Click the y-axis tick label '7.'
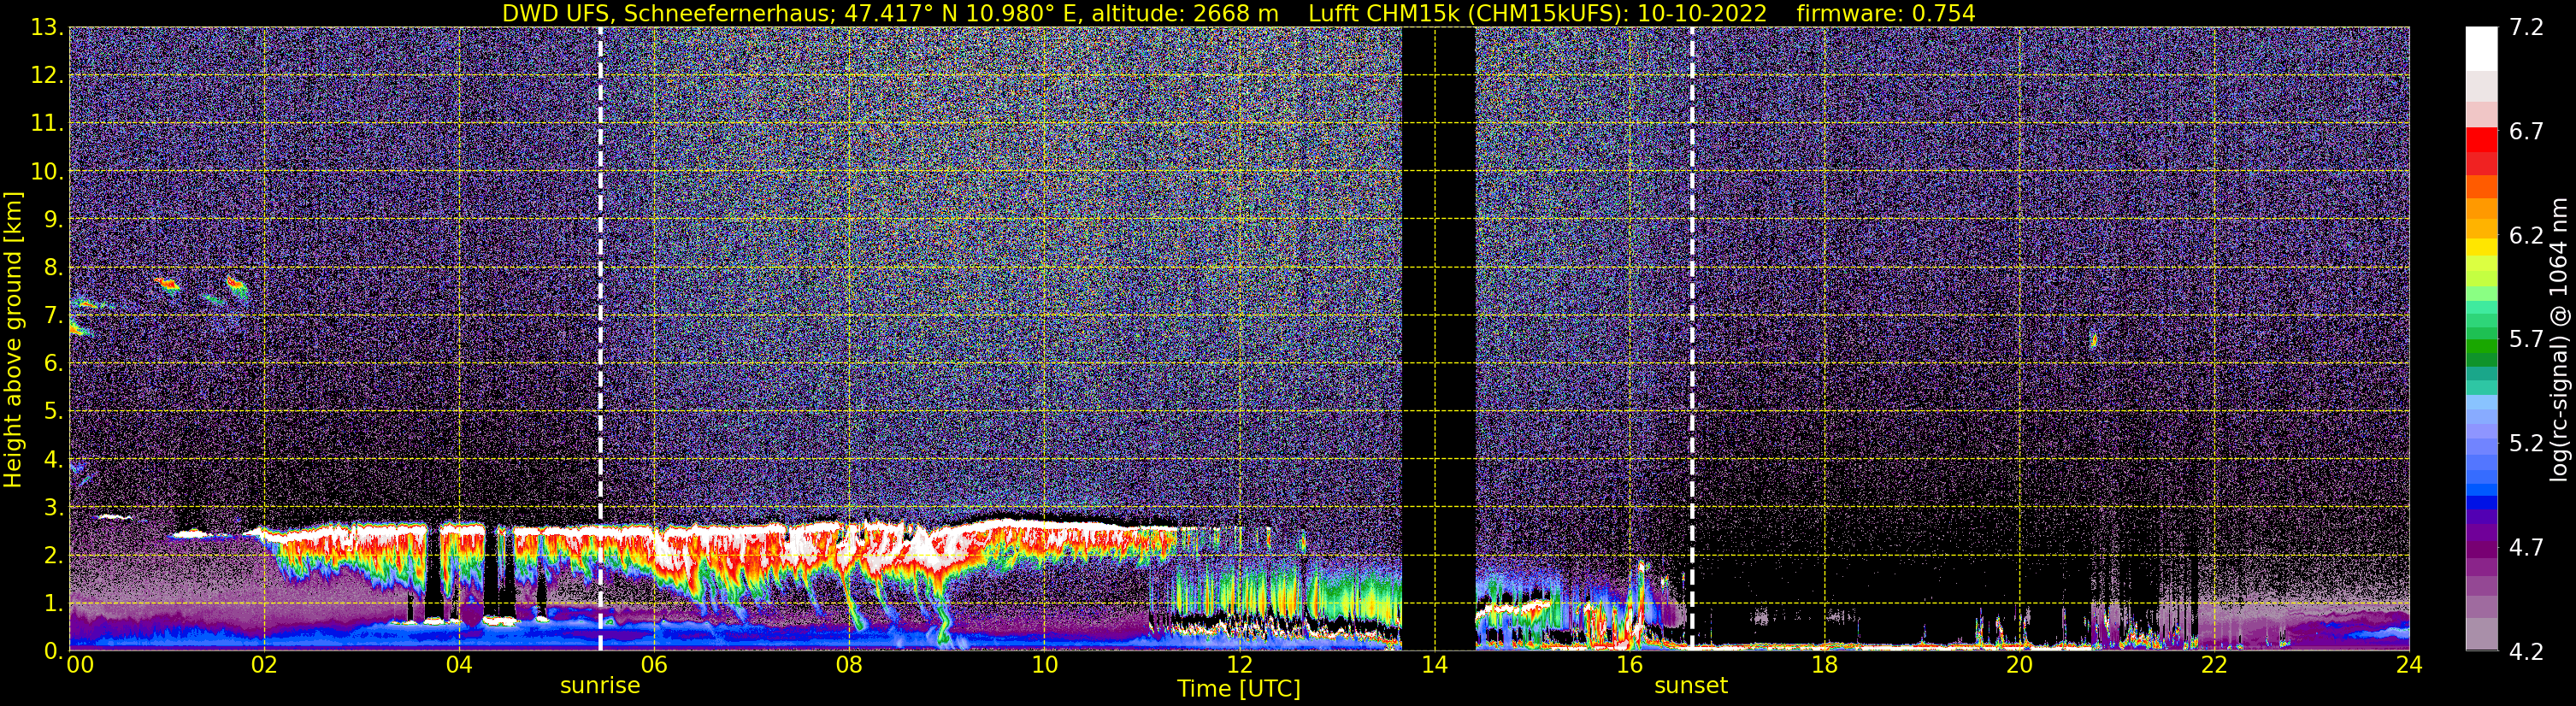The height and width of the screenshot is (706, 2576). point(52,316)
